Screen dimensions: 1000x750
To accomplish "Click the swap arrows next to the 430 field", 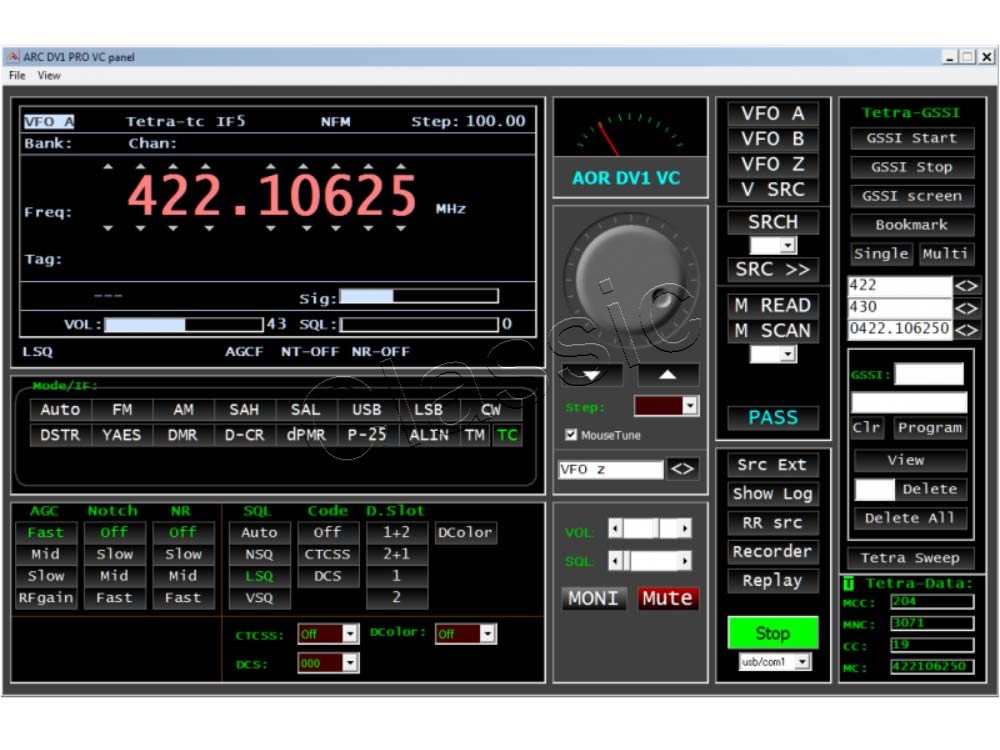I will (x=966, y=308).
